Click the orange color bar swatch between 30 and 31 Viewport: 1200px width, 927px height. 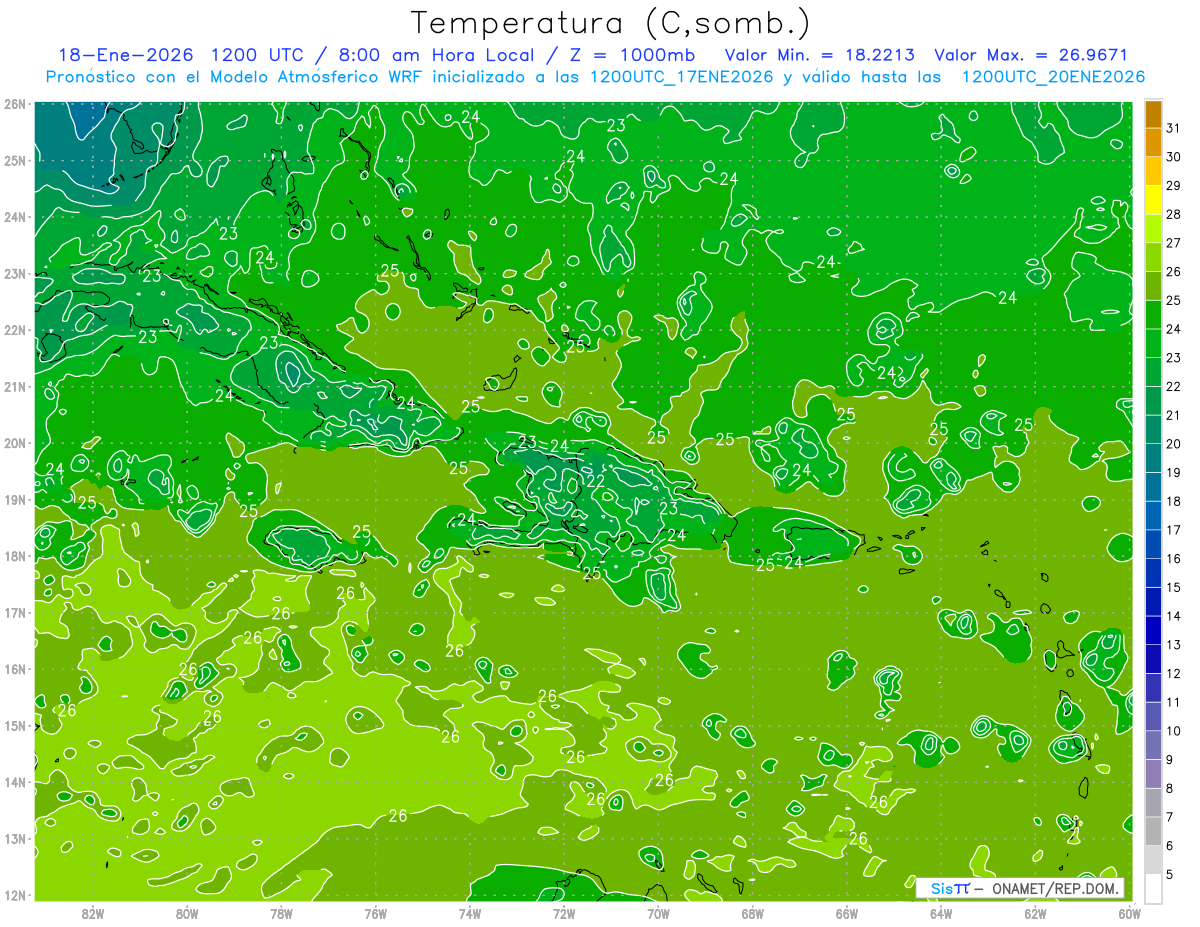coord(1153,142)
